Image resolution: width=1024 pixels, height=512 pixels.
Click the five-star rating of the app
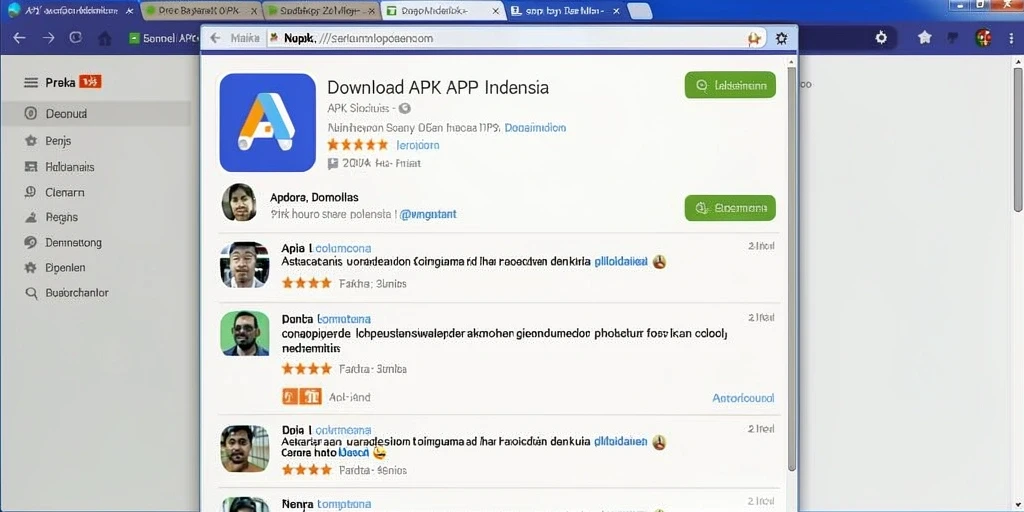click(x=357, y=144)
